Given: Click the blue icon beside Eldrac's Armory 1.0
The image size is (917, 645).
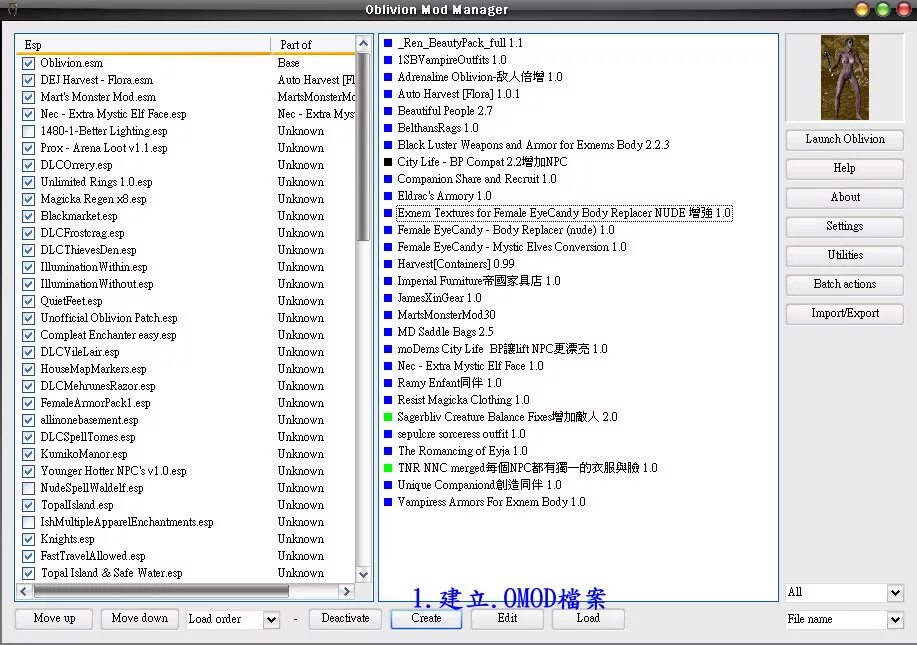Looking at the screenshot, I should (x=388, y=196).
